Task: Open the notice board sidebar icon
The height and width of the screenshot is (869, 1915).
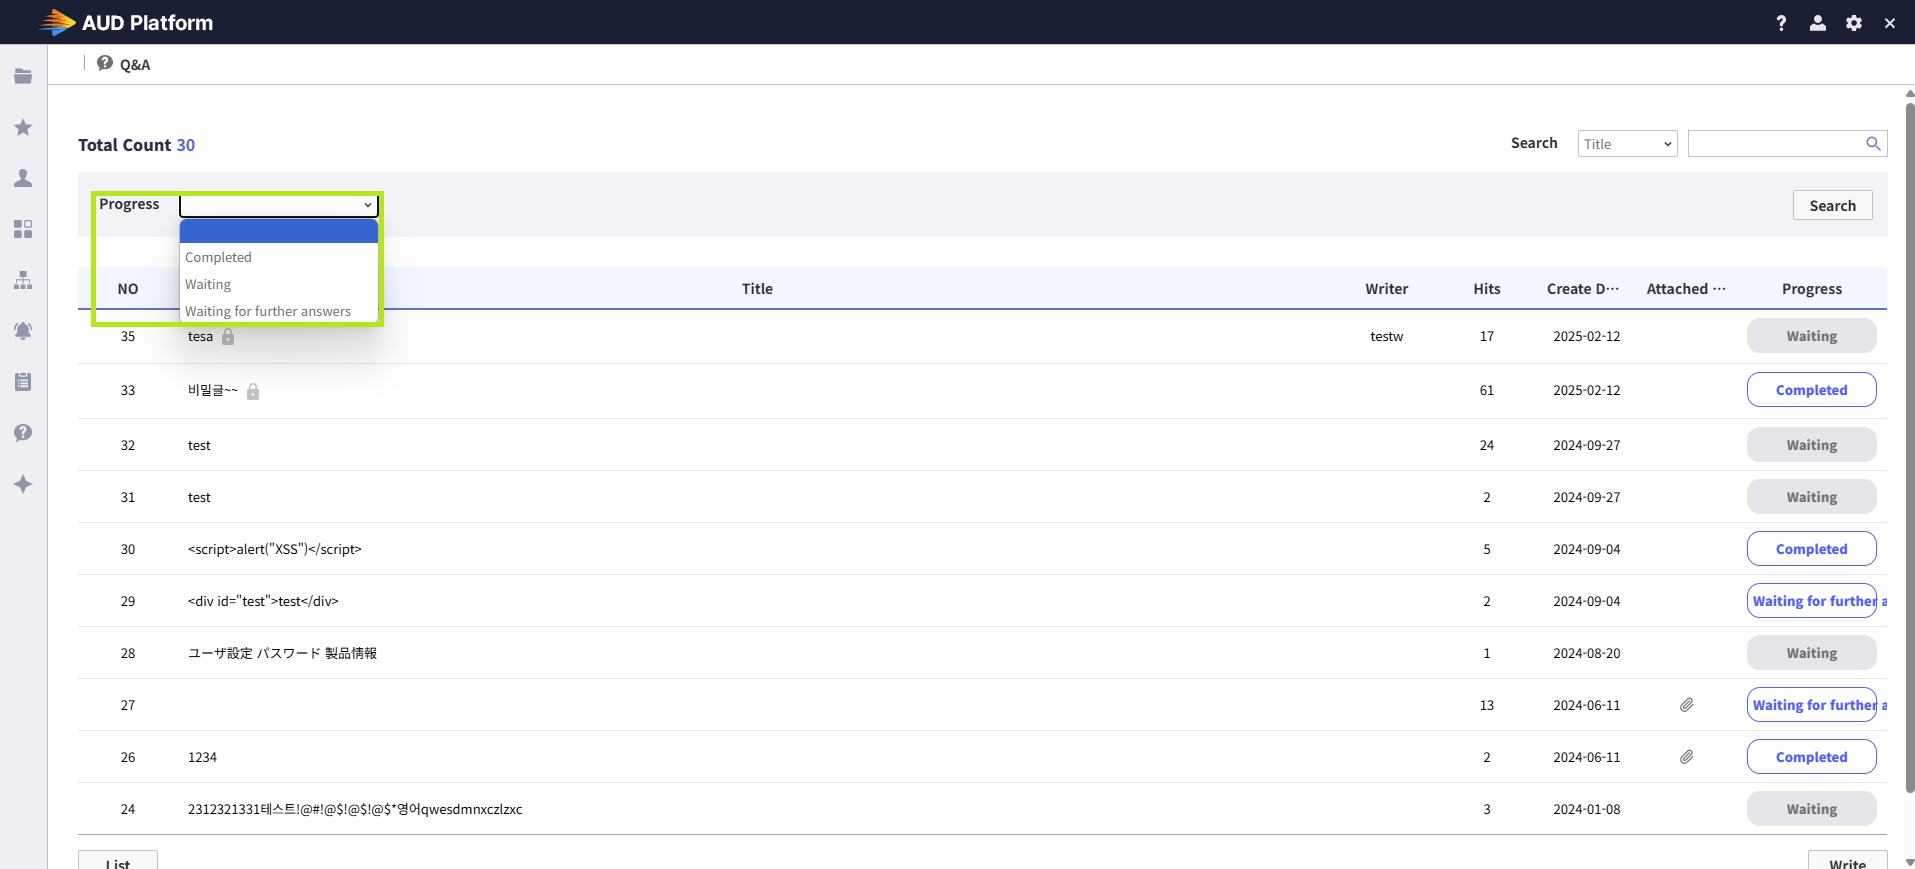Action: [23, 382]
